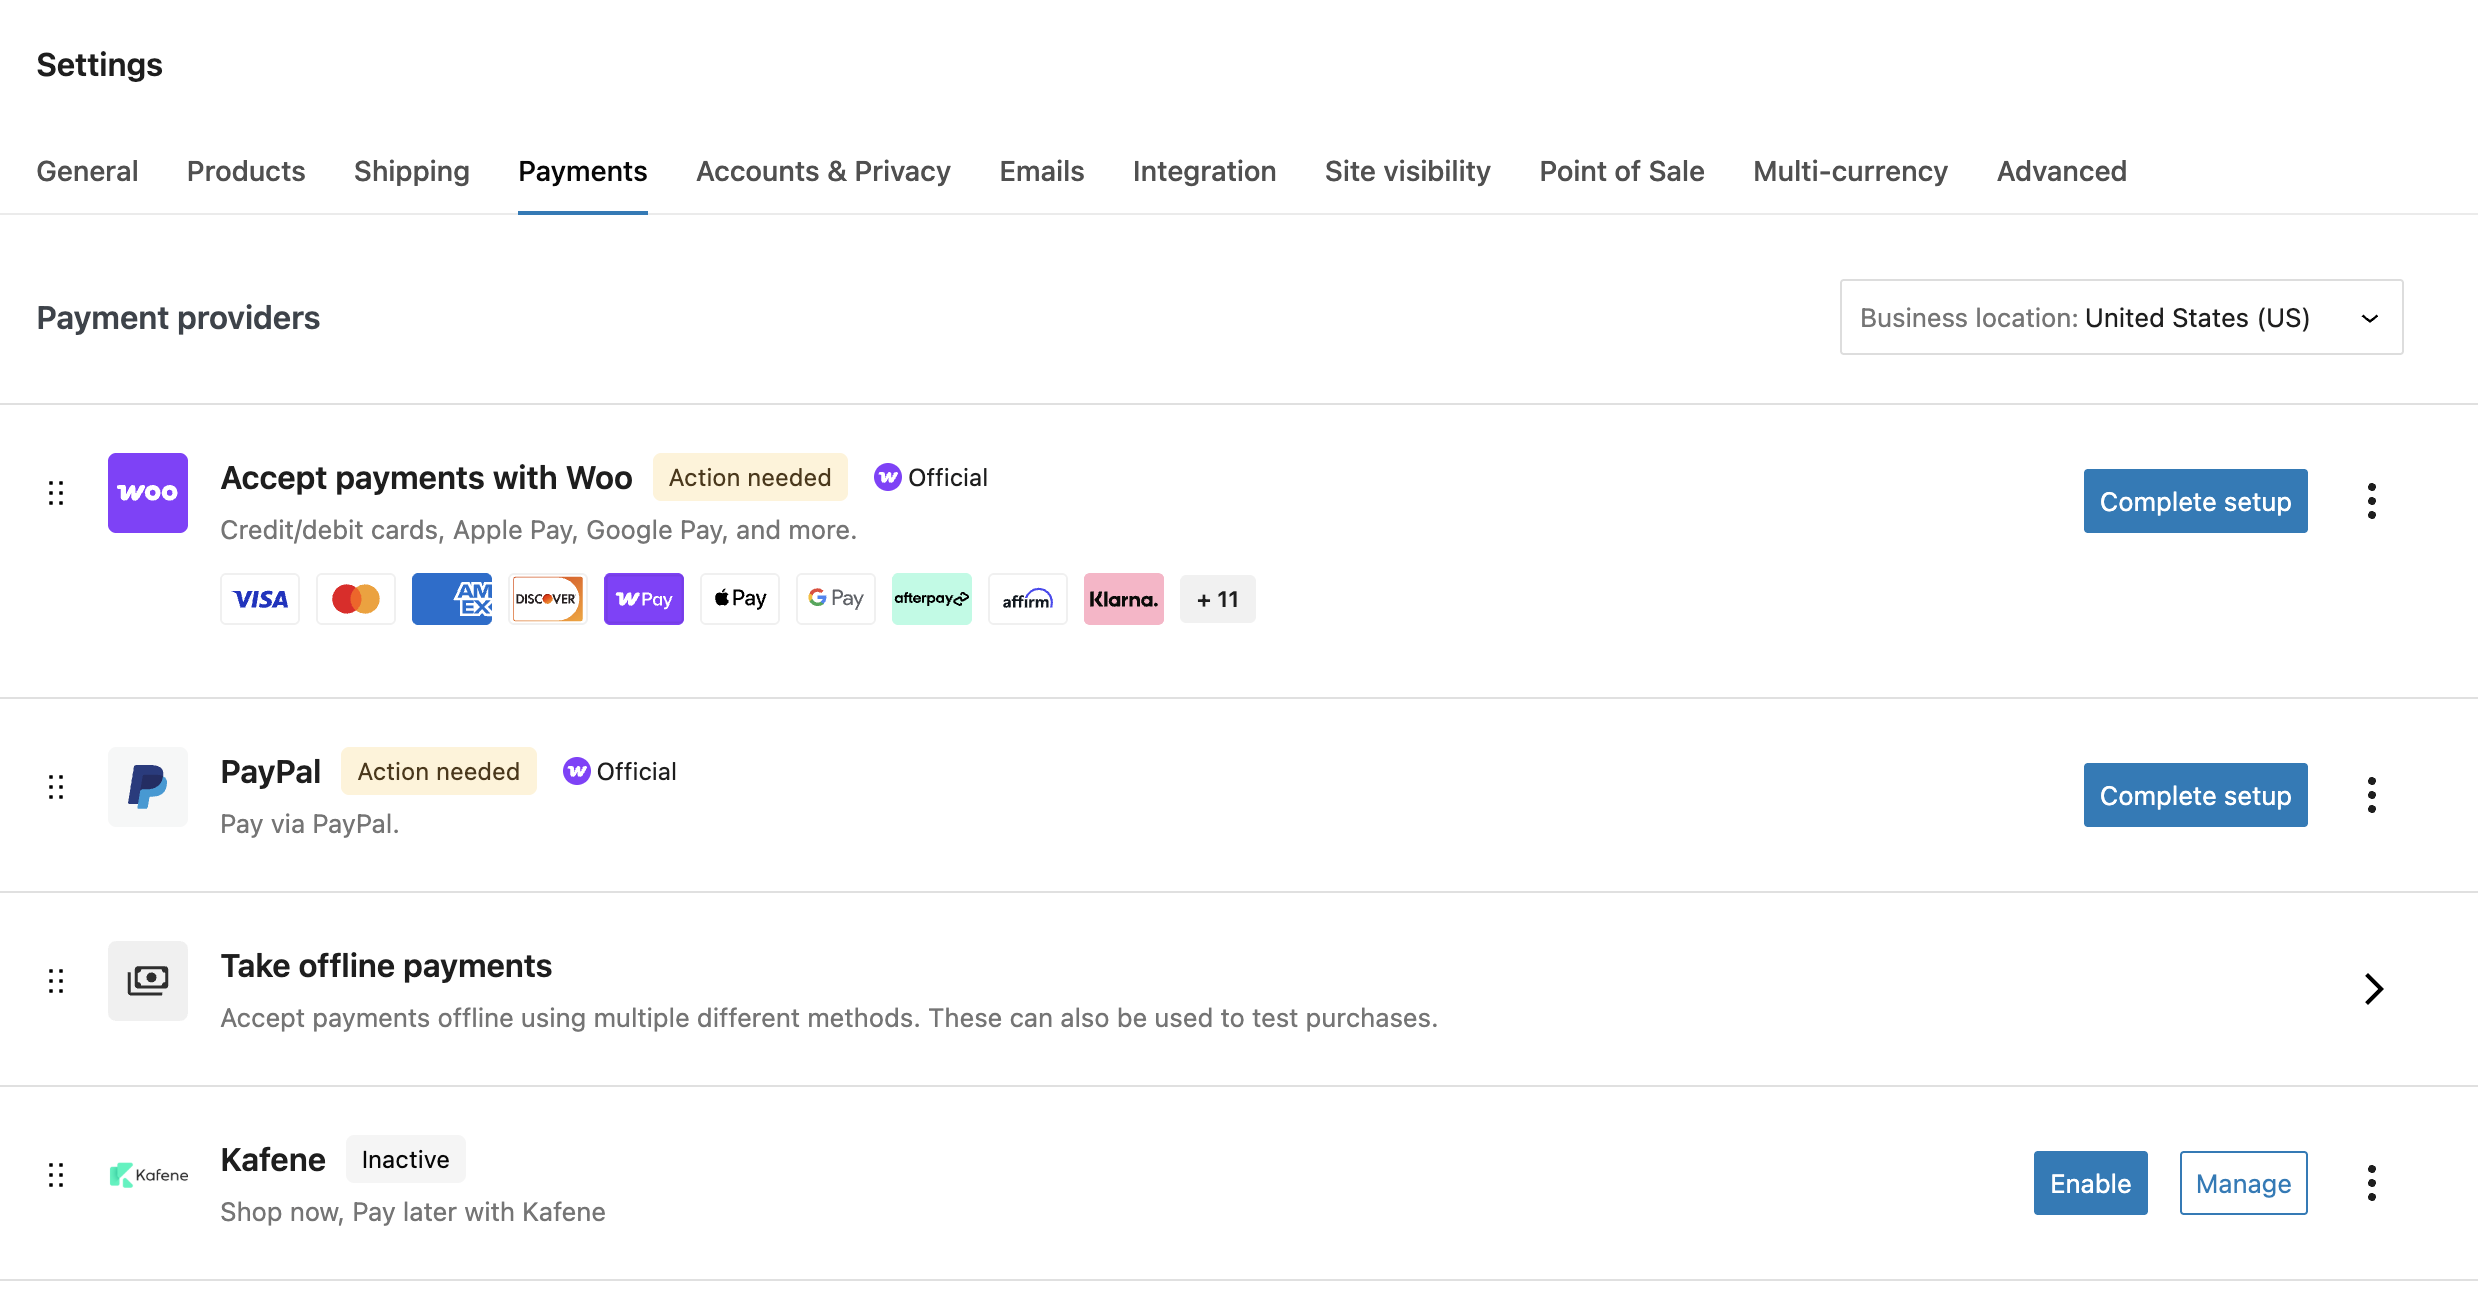Open the three-dot menu for Kafene
The height and width of the screenshot is (1306, 2478).
click(x=2372, y=1183)
